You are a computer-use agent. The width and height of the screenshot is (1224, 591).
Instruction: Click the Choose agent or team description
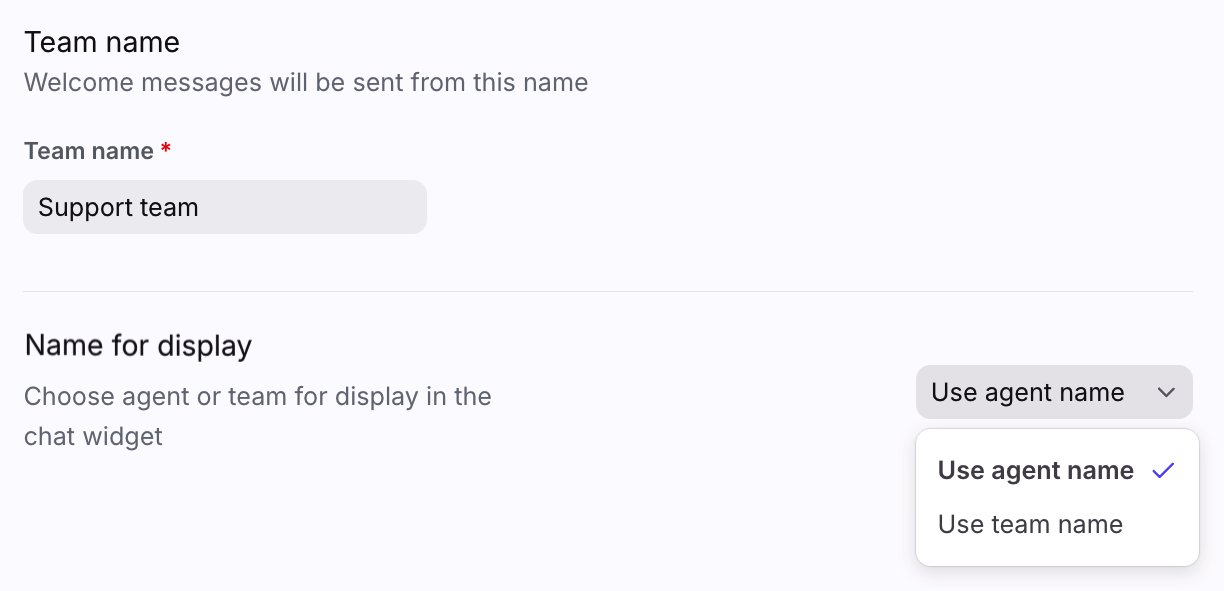[257, 397]
